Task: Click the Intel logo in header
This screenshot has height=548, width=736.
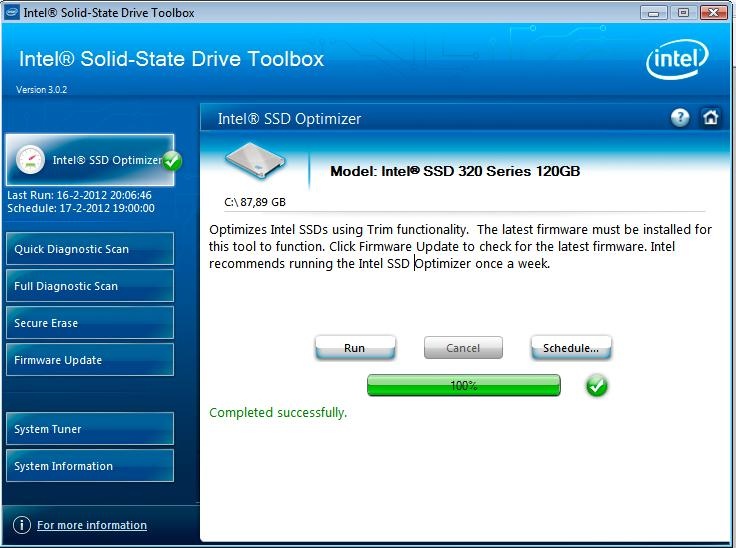Action: (x=677, y=60)
